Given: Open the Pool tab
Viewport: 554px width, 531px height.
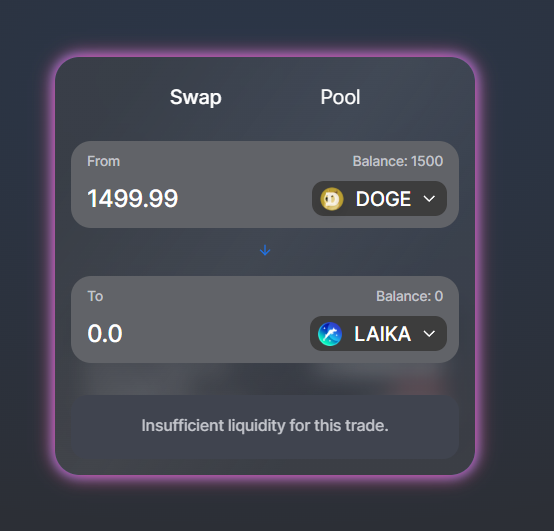Looking at the screenshot, I should (340, 97).
